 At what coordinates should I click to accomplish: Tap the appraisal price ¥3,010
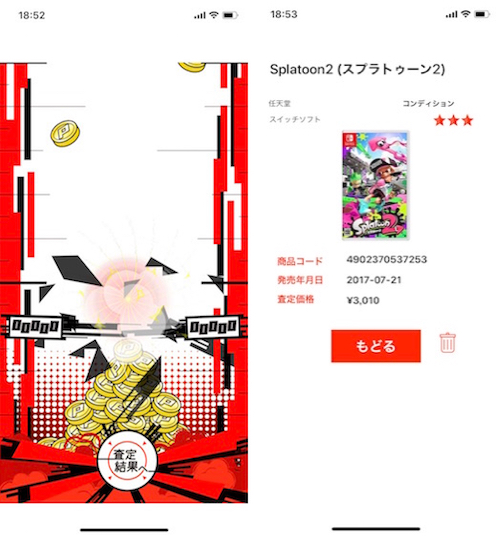pyautogui.click(x=363, y=300)
